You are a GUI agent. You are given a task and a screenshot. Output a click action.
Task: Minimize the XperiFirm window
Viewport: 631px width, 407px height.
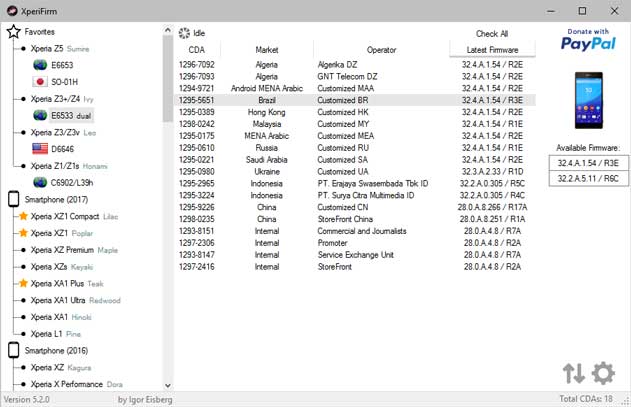pyautogui.click(x=551, y=11)
